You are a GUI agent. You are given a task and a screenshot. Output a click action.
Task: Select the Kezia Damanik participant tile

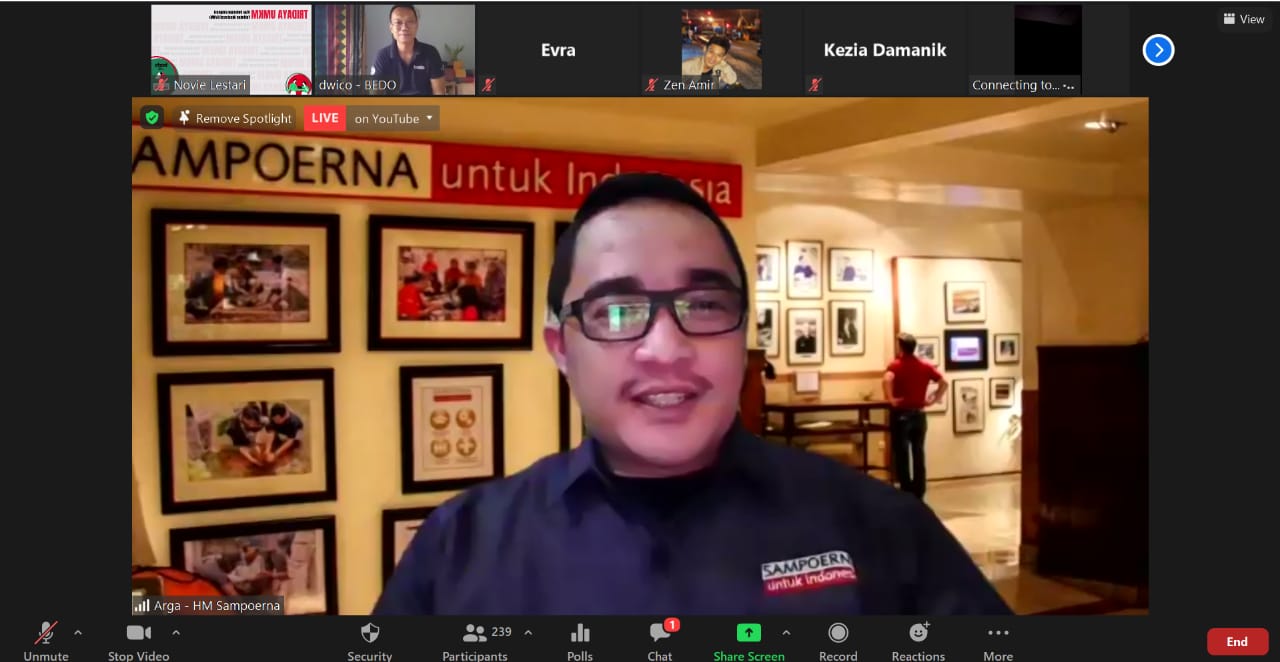(885, 50)
